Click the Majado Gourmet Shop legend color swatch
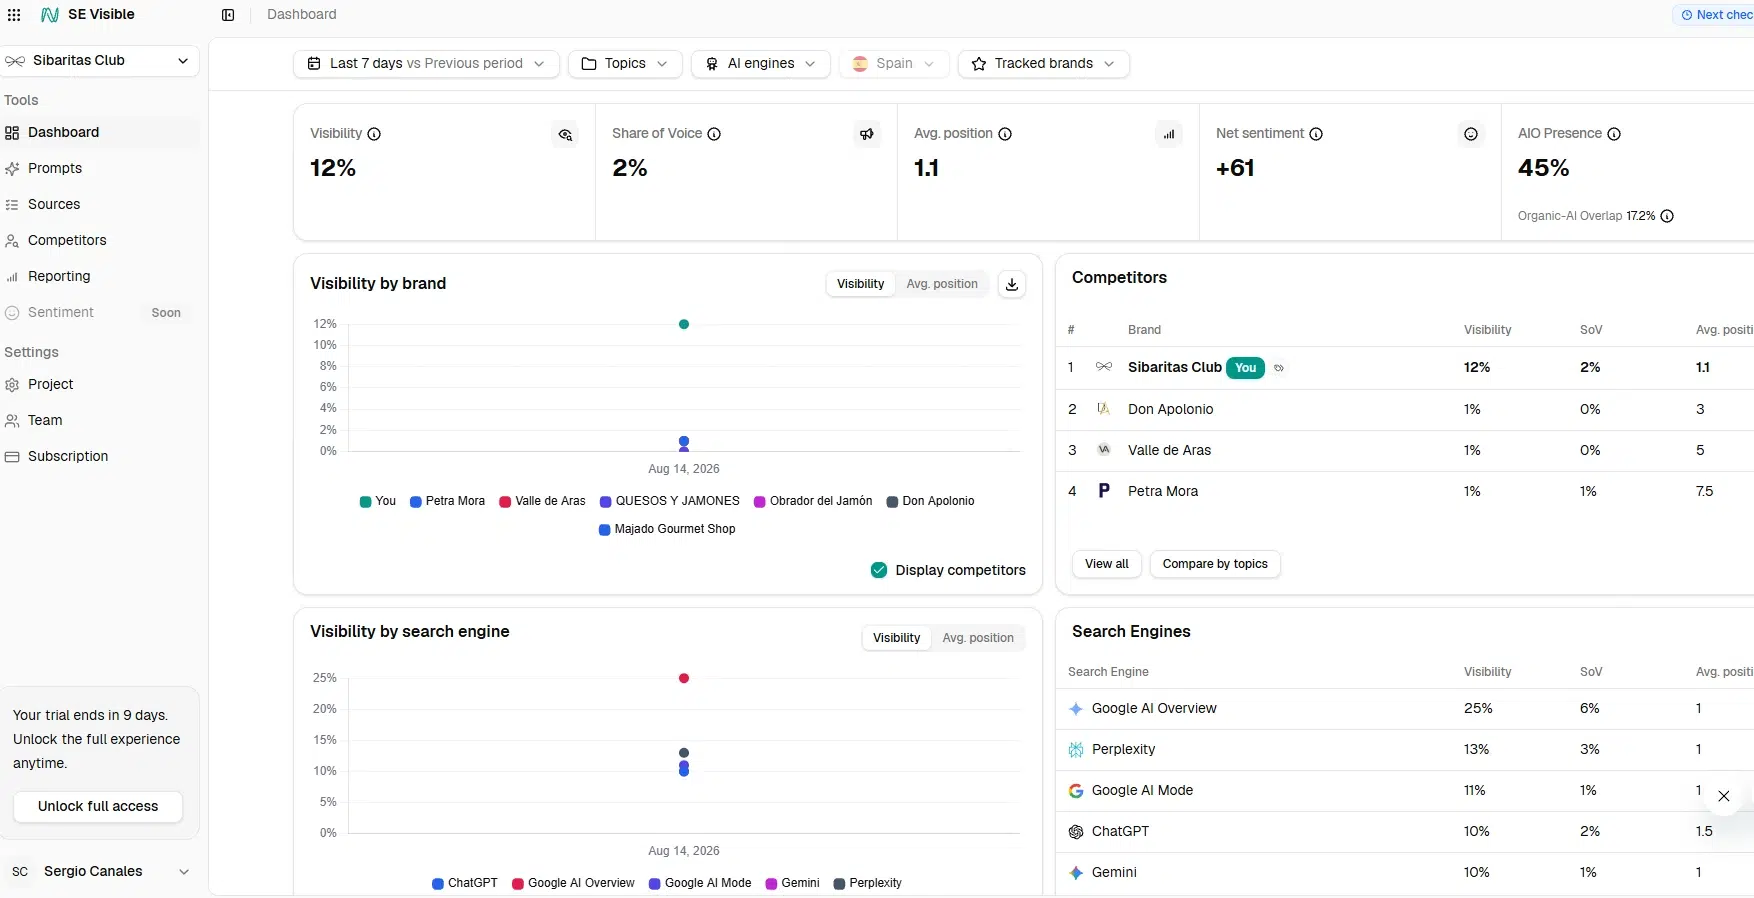The image size is (1754, 898). pos(605,530)
